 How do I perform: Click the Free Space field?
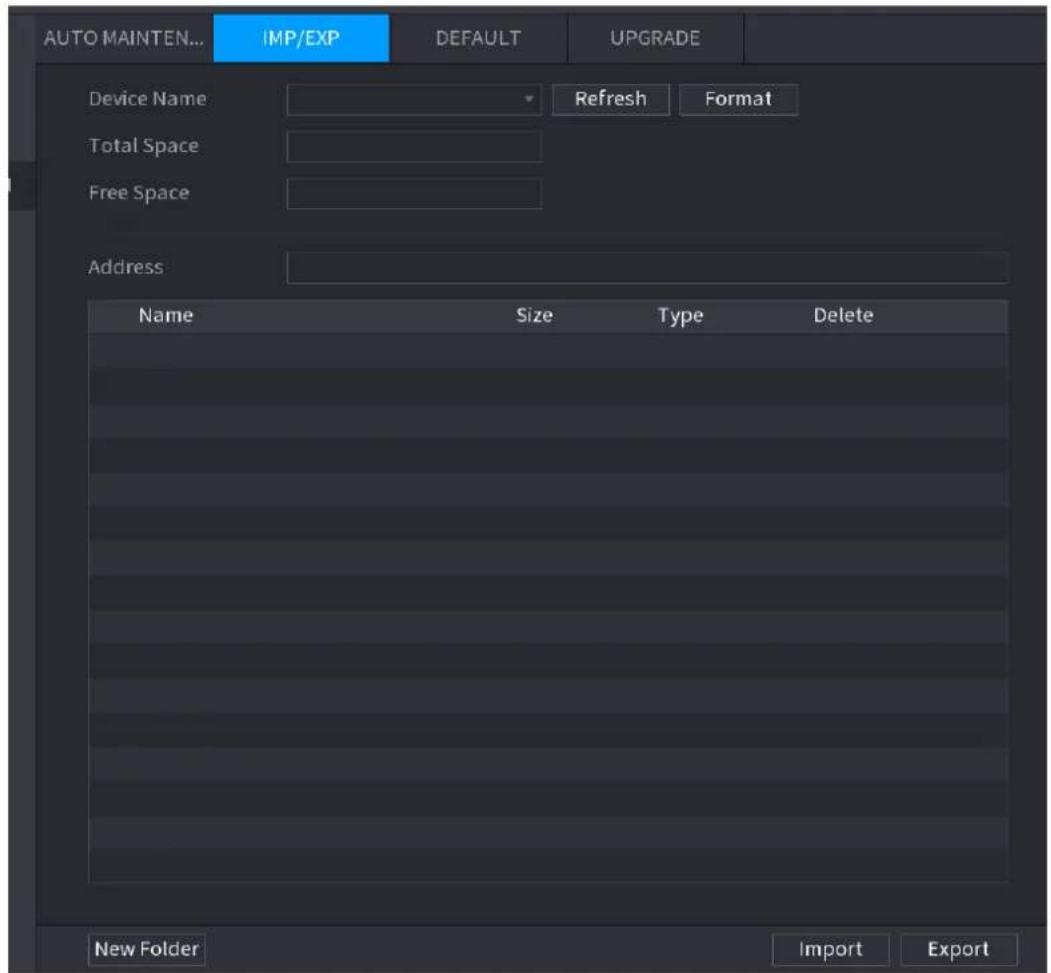pos(414,194)
